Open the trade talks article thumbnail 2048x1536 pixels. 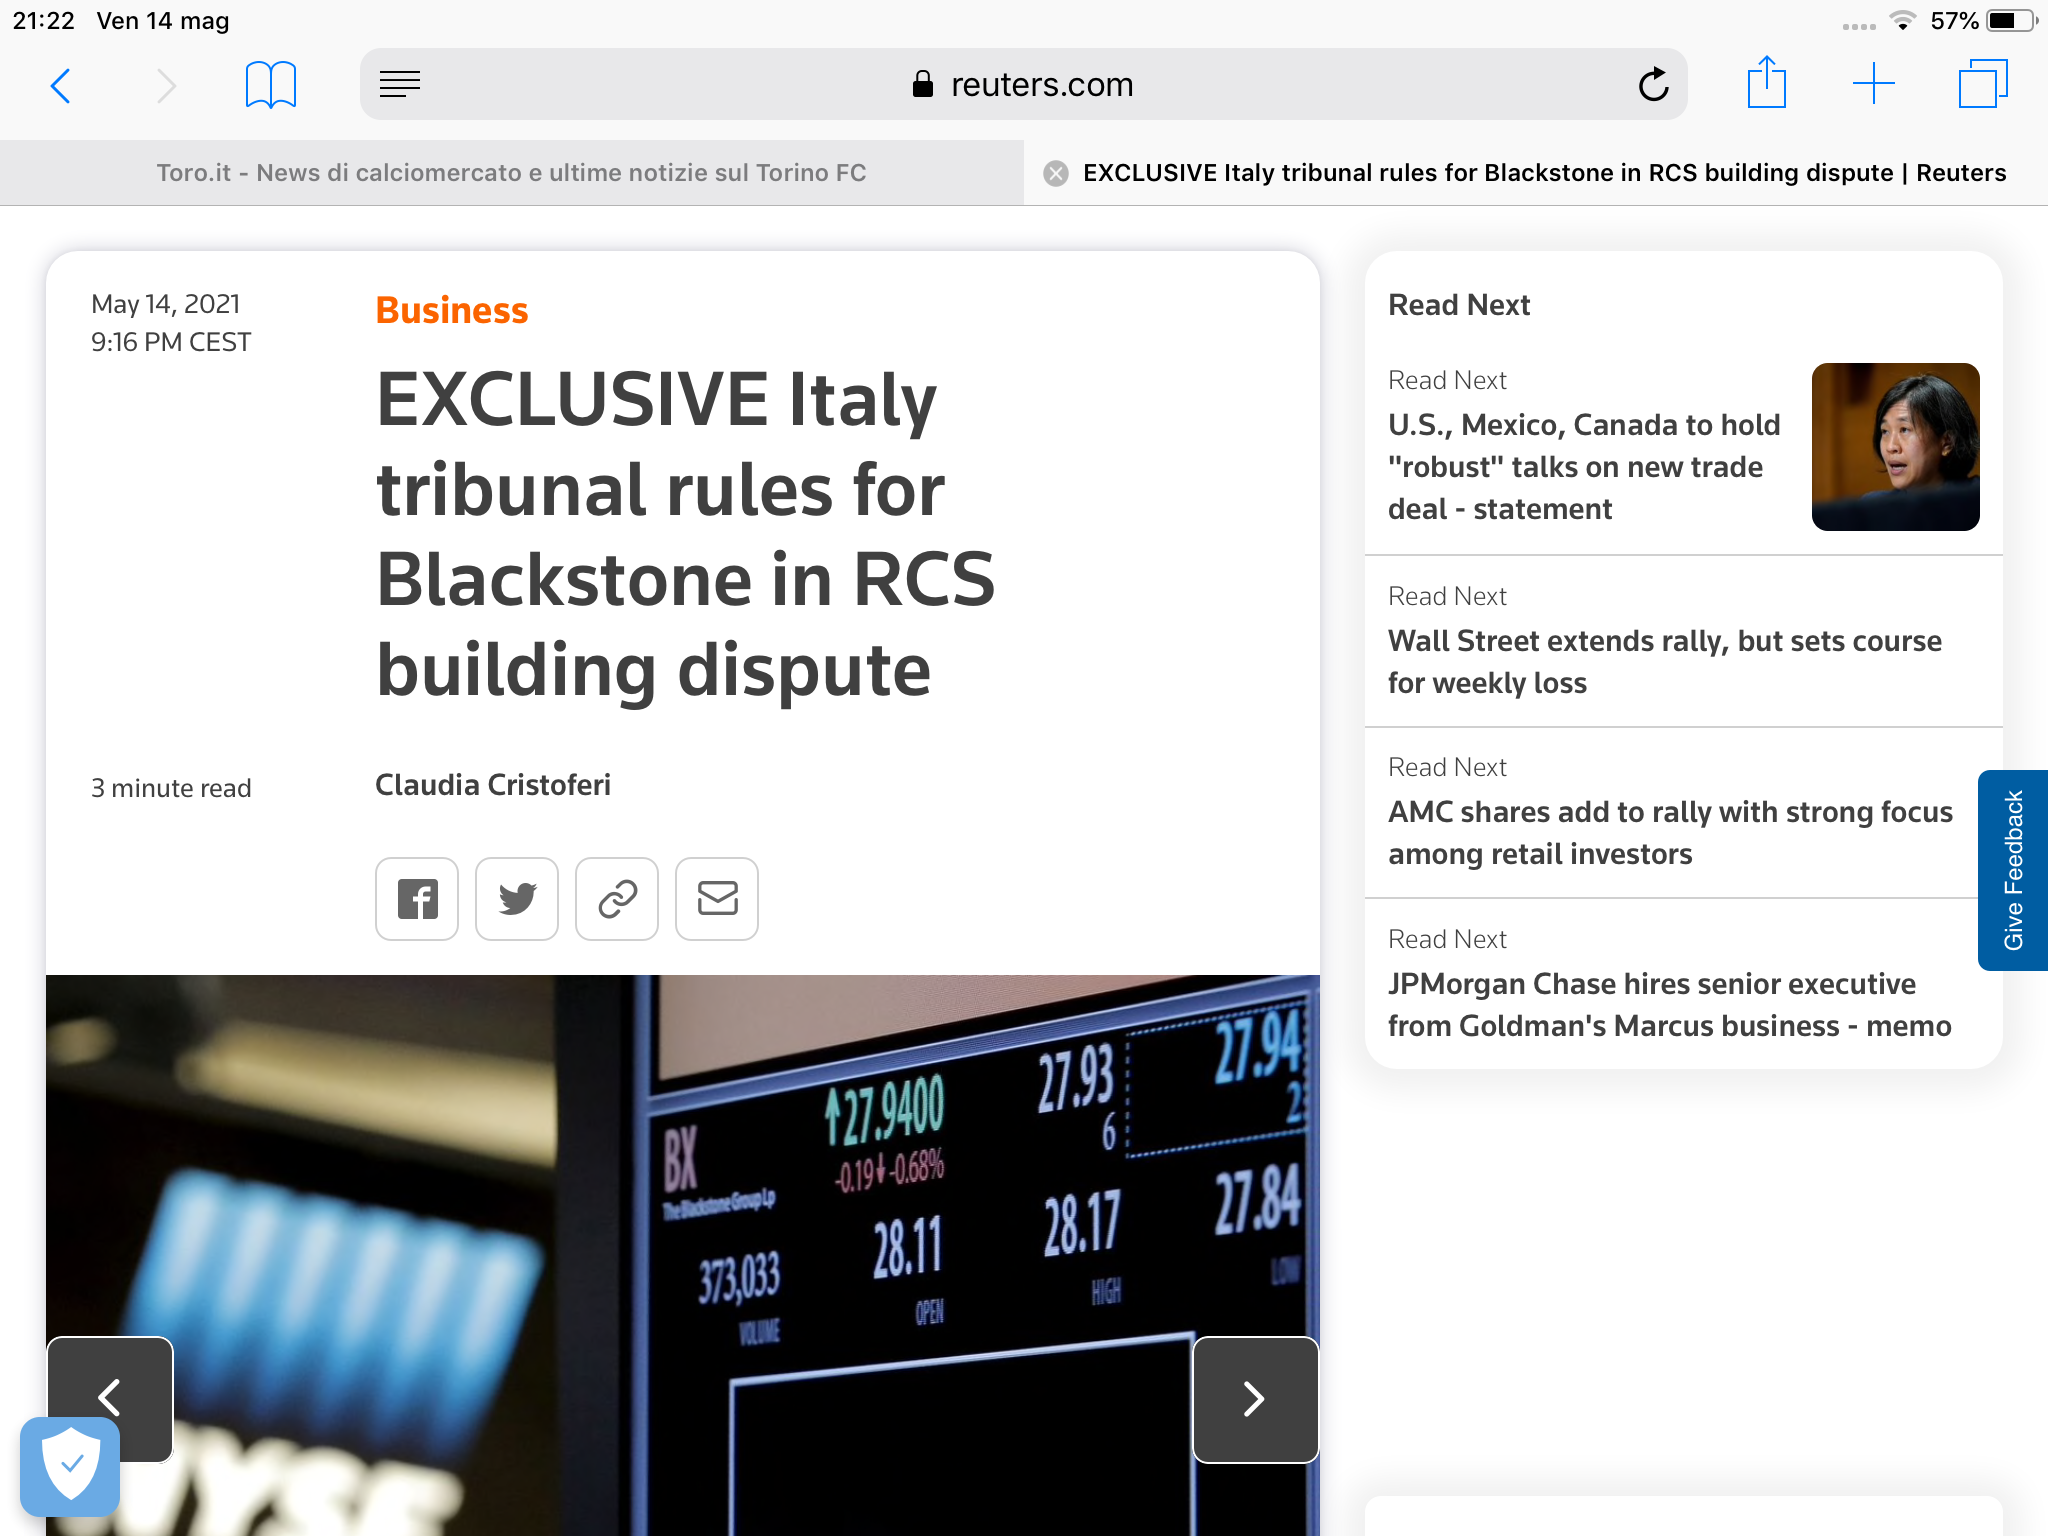(1895, 447)
